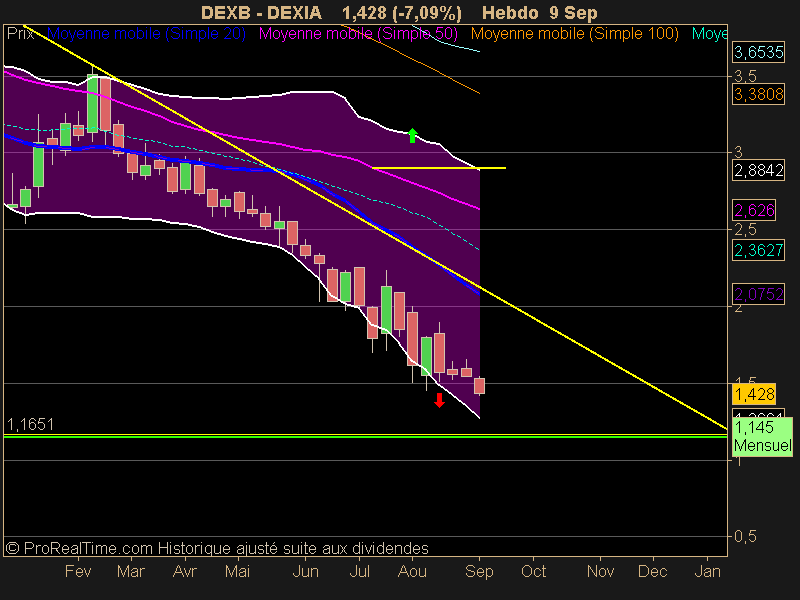The image size is (800, 600).
Task: Click the 'Jul' month axis label
Action: [359, 571]
